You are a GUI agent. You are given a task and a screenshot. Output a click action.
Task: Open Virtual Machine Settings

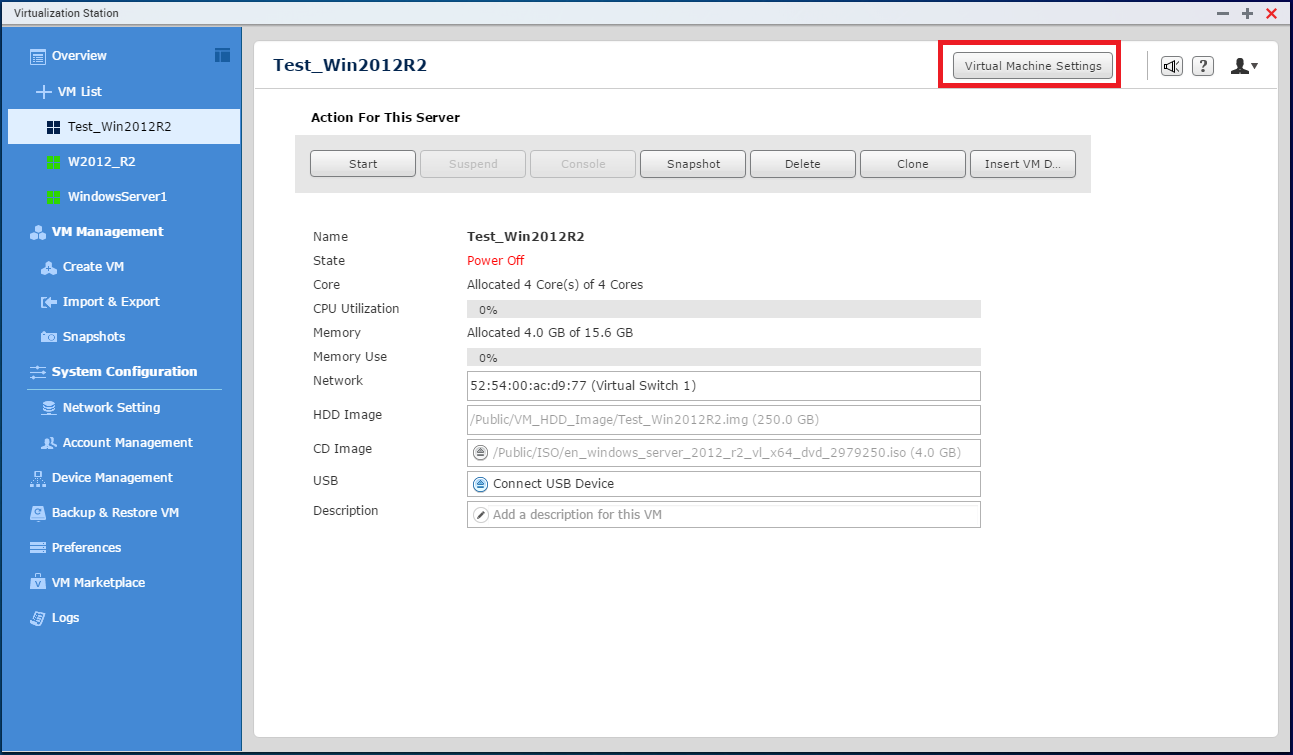(1032, 66)
